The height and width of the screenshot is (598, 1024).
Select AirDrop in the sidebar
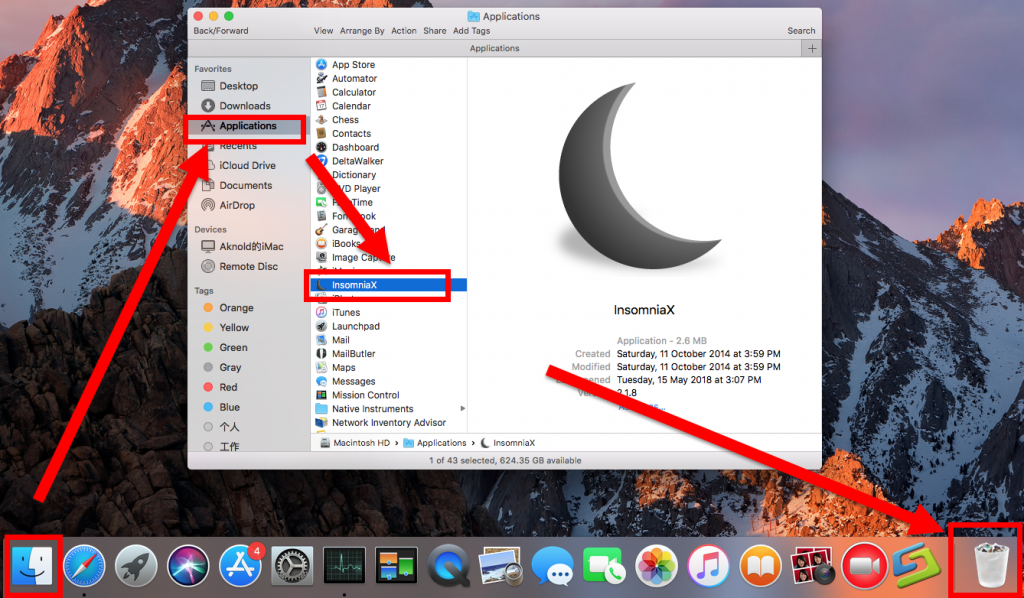(237, 205)
